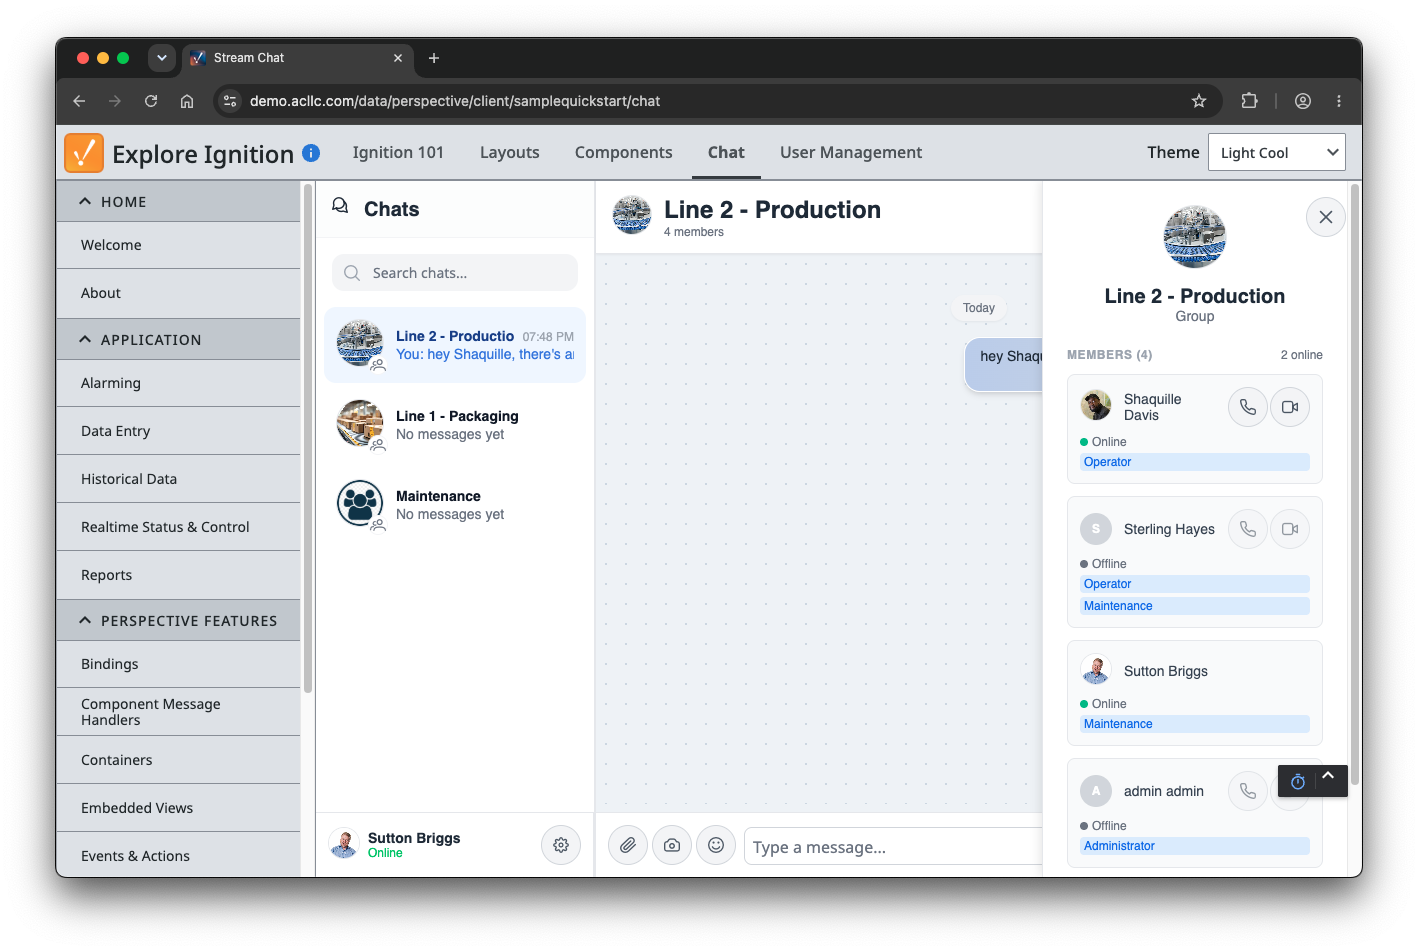Select the Line 2 - Production chat

(x=455, y=345)
